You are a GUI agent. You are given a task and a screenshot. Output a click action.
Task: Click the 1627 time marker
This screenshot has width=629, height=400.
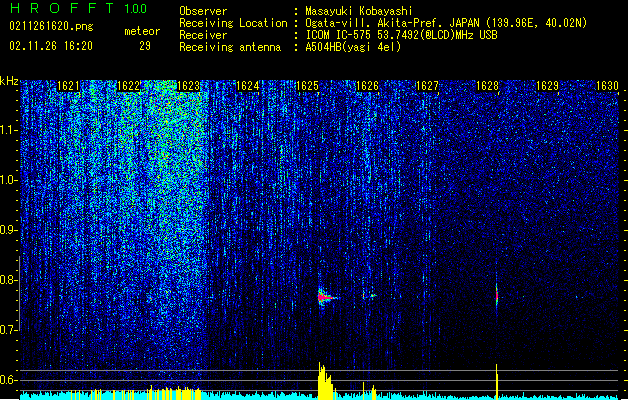pos(427,86)
